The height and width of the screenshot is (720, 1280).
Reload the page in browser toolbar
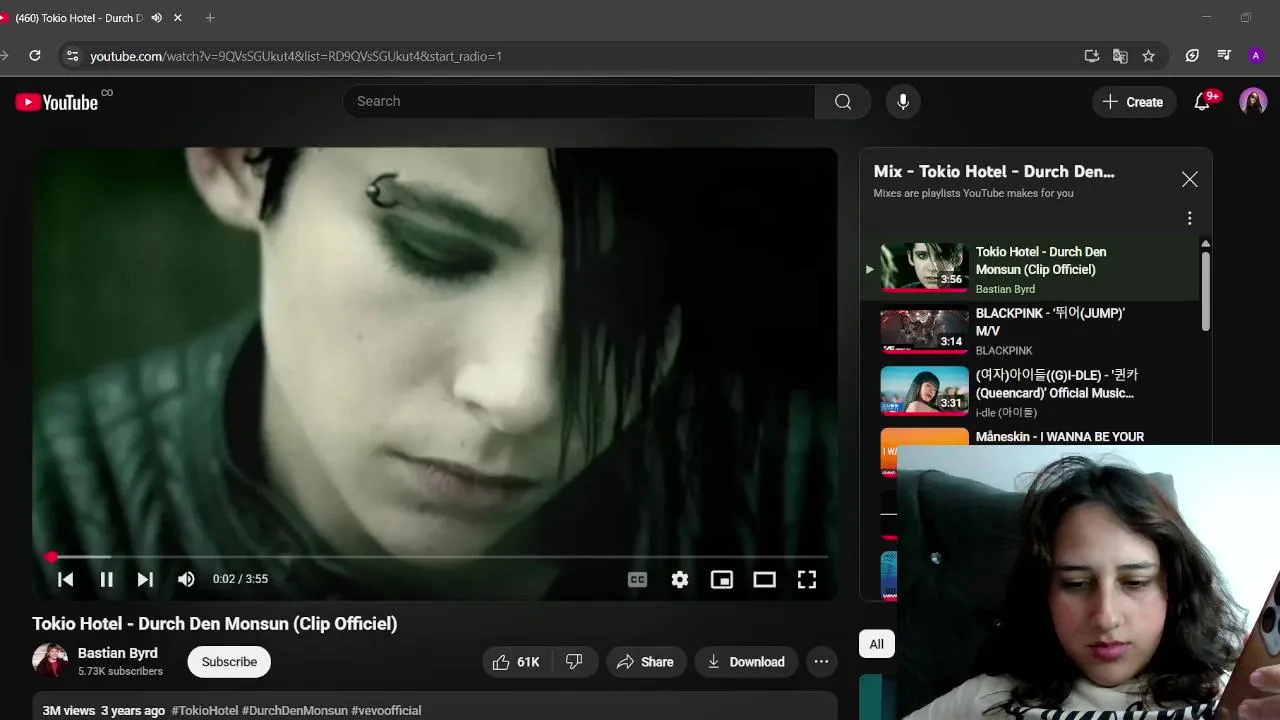tap(35, 56)
